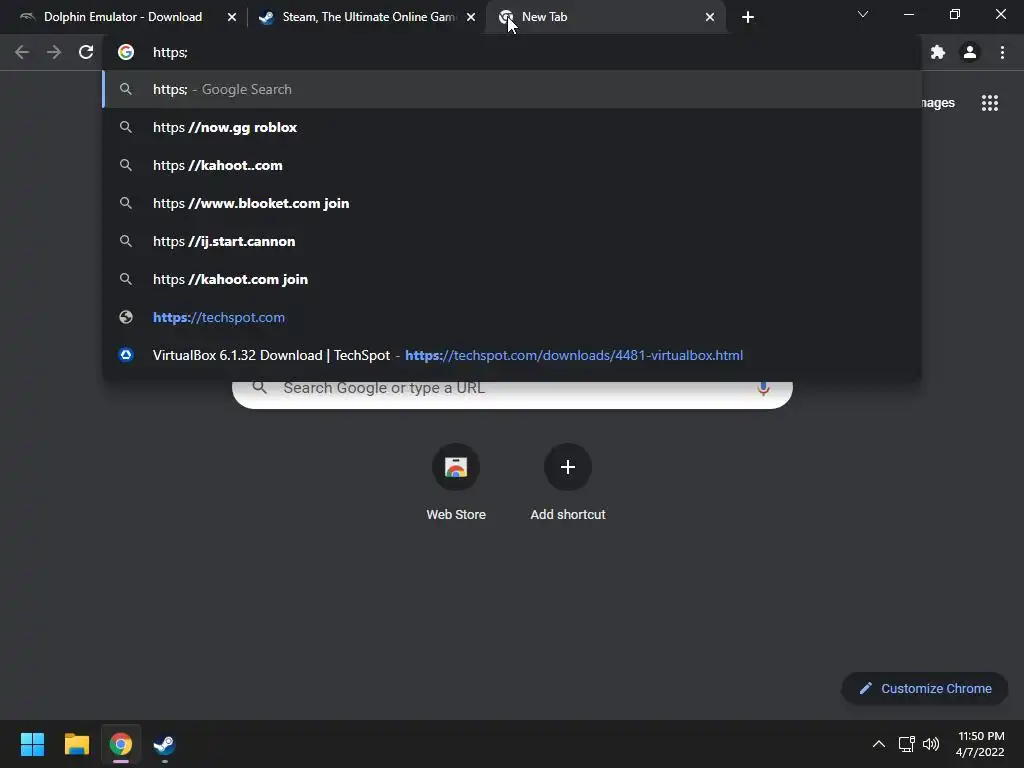Select the 'https; - Google Search' suggestion
Image resolution: width=1024 pixels, height=768 pixels.
point(512,89)
